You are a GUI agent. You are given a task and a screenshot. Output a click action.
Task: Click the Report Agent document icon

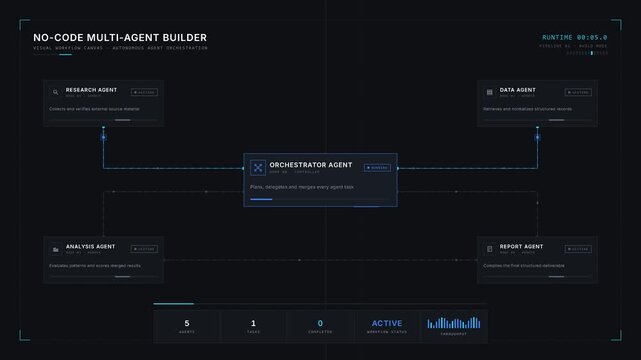pyautogui.click(x=489, y=249)
